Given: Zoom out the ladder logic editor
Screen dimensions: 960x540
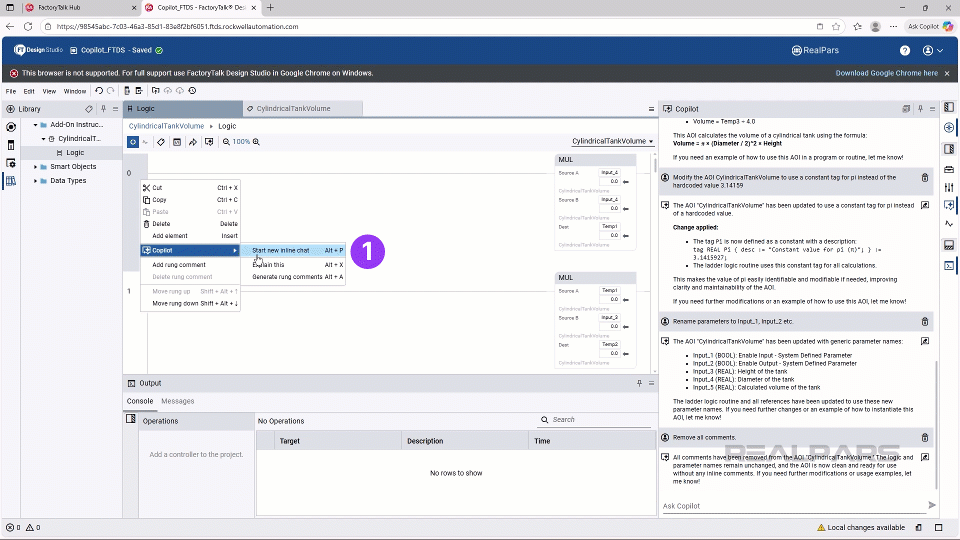Looking at the screenshot, I should click(x=226, y=141).
